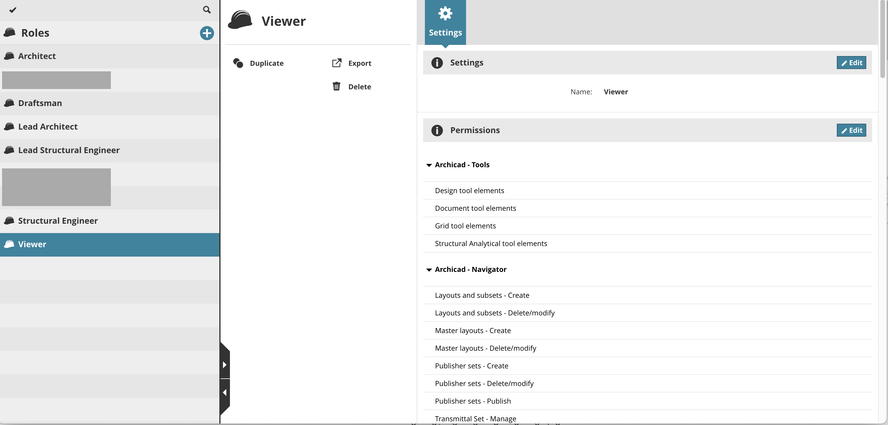Select the Architect role
The height and width of the screenshot is (425, 888).
click(x=37, y=56)
